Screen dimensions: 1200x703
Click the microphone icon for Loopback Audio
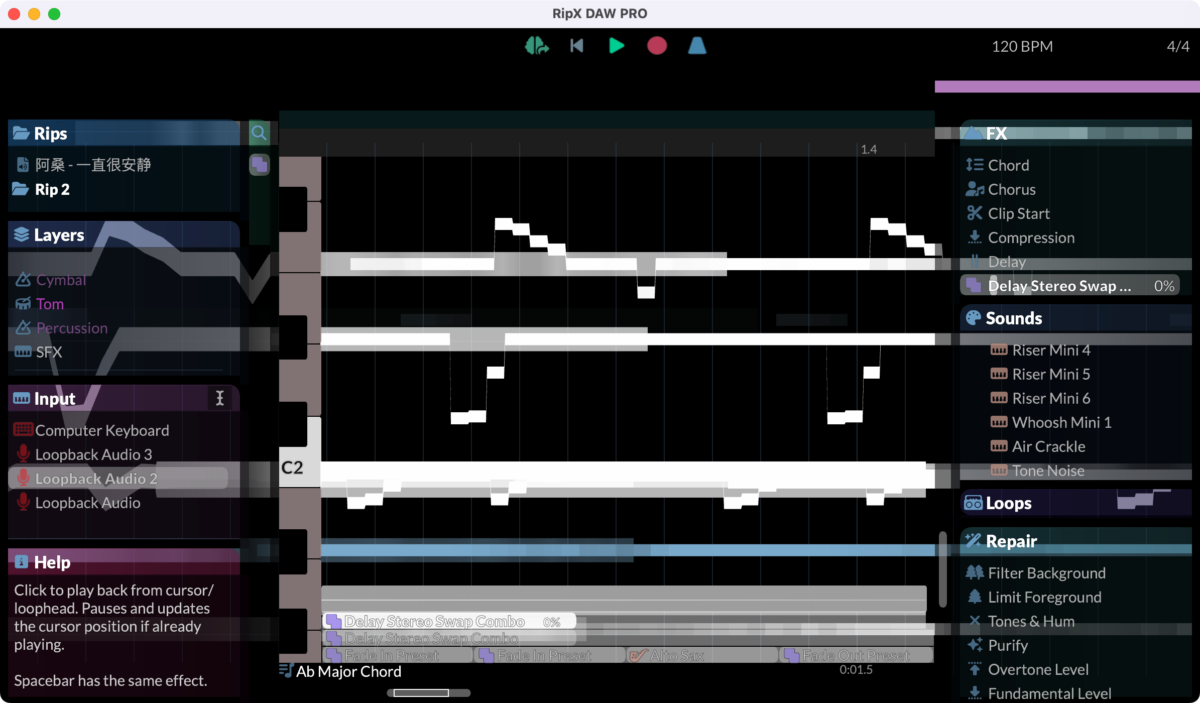click(23, 502)
